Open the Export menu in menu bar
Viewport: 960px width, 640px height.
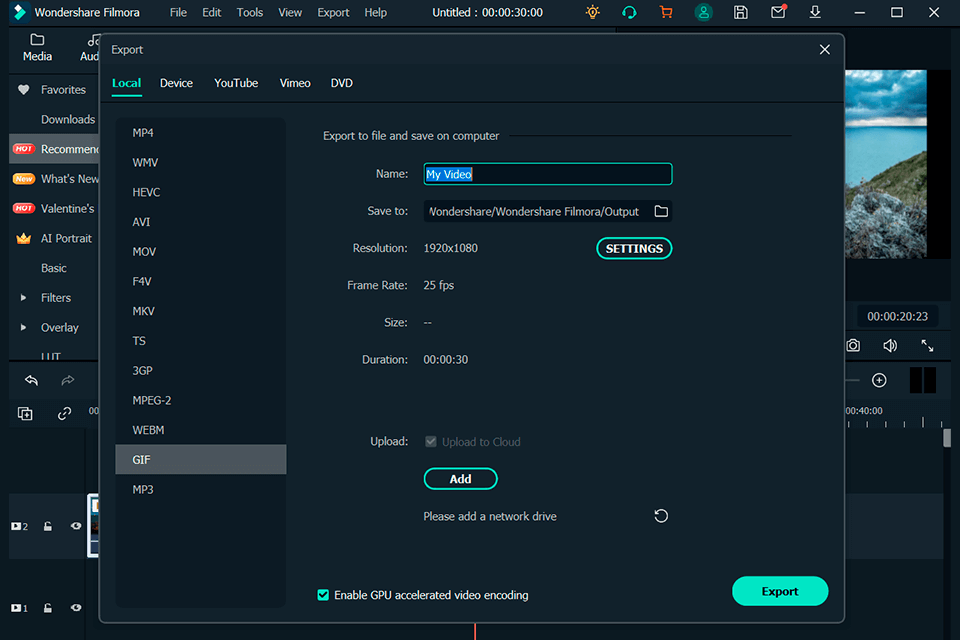[x=333, y=12]
